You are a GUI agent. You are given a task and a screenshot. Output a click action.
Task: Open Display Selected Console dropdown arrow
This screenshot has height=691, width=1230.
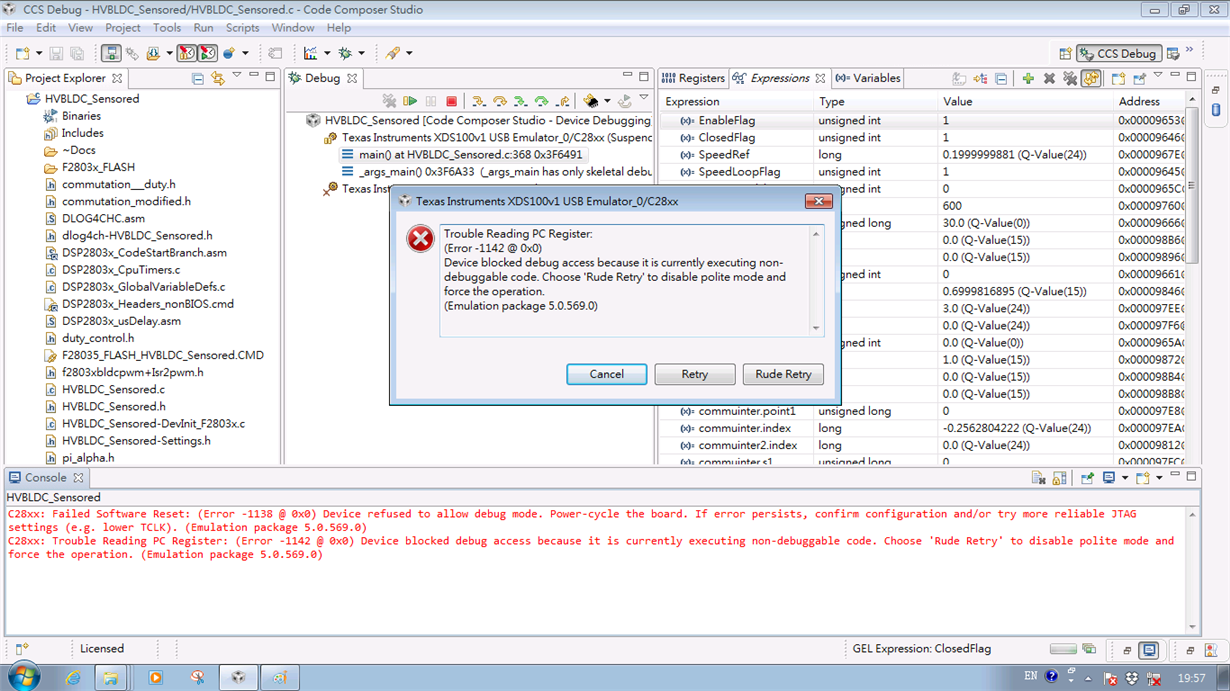1124,479
